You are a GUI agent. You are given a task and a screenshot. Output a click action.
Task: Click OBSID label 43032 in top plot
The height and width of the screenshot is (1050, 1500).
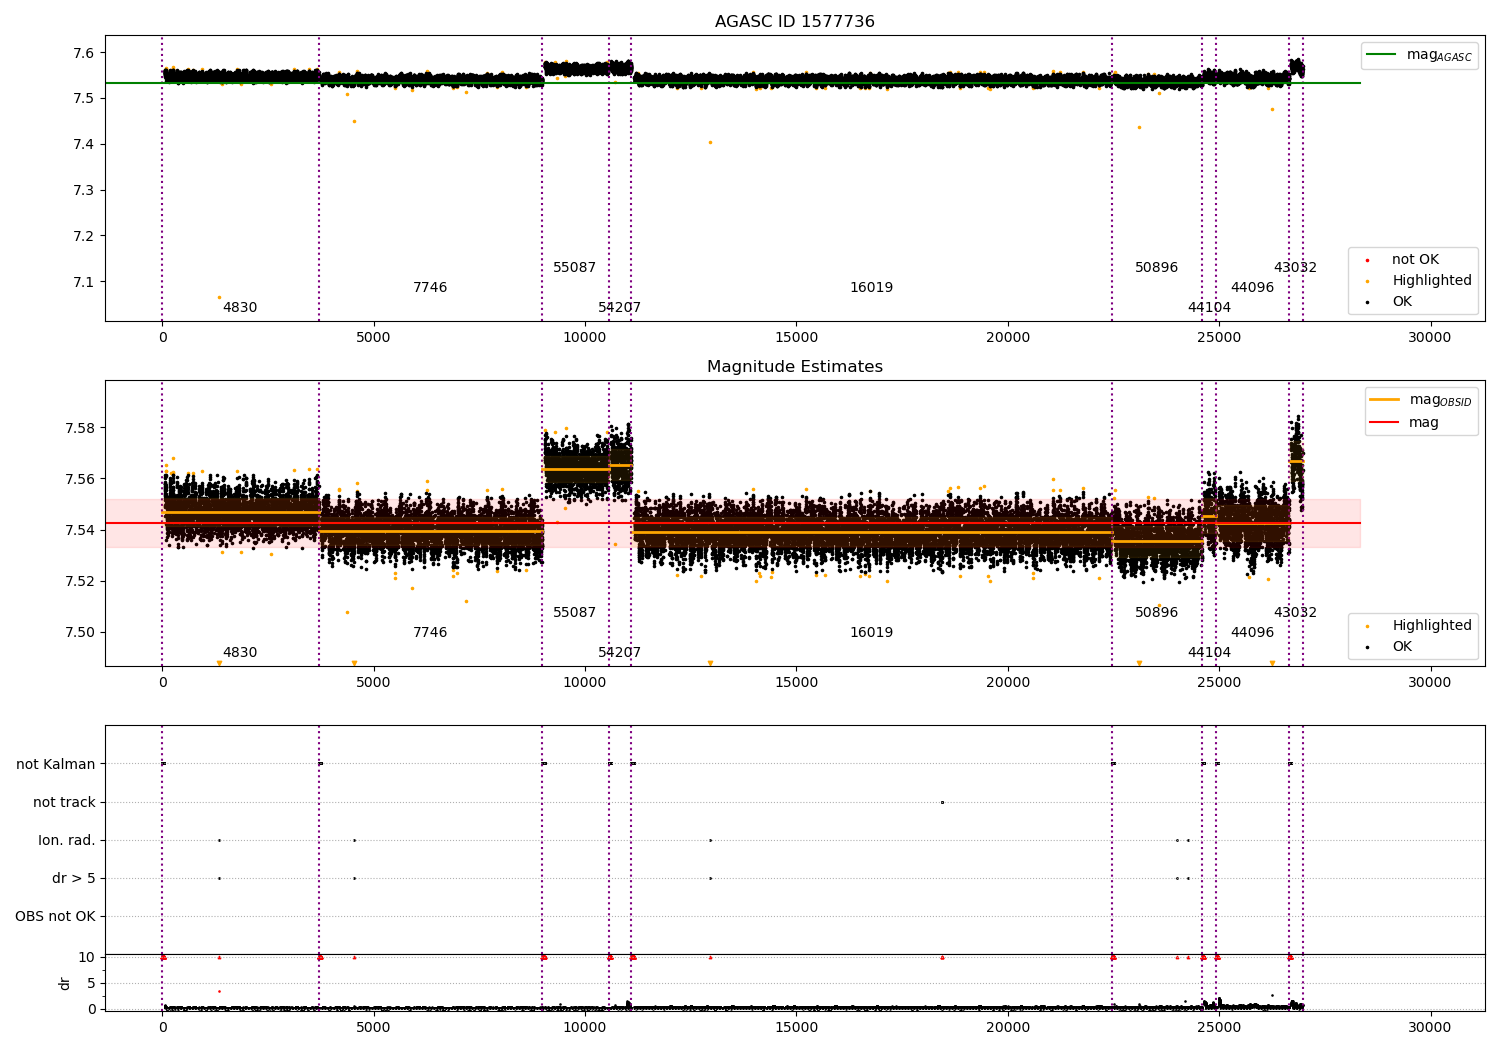pos(1296,268)
